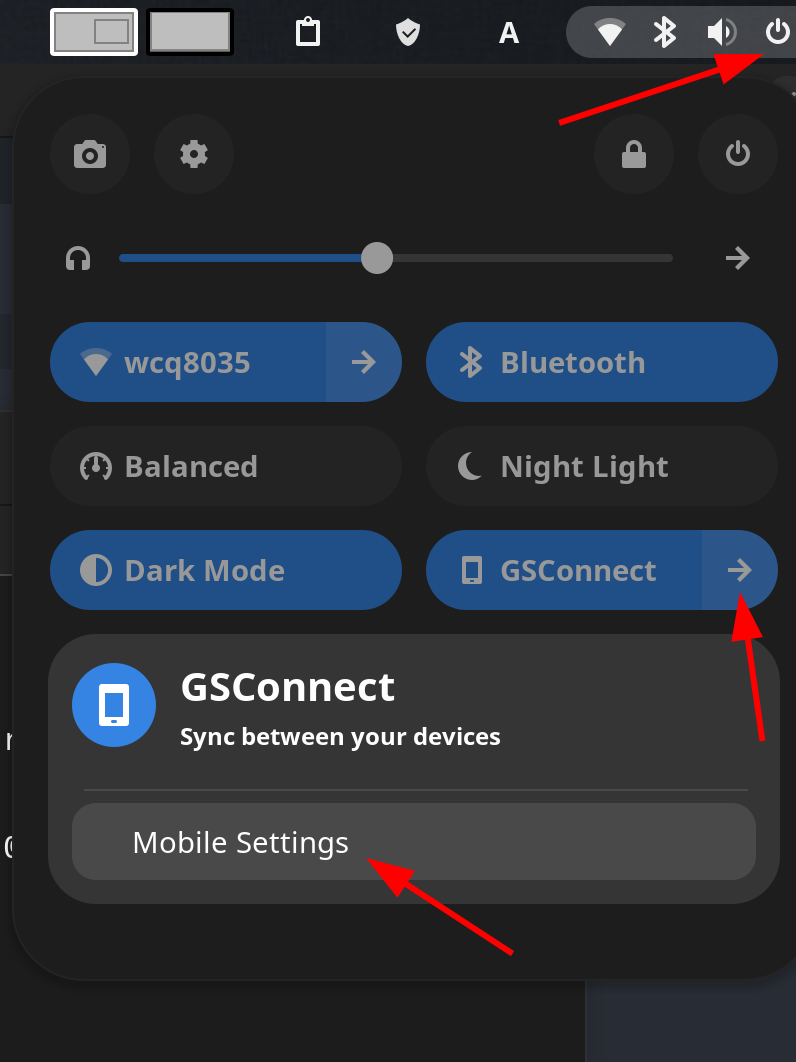Screen dimensions: 796x1062
Task: Turn off Dark Mode
Action: click(226, 570)
